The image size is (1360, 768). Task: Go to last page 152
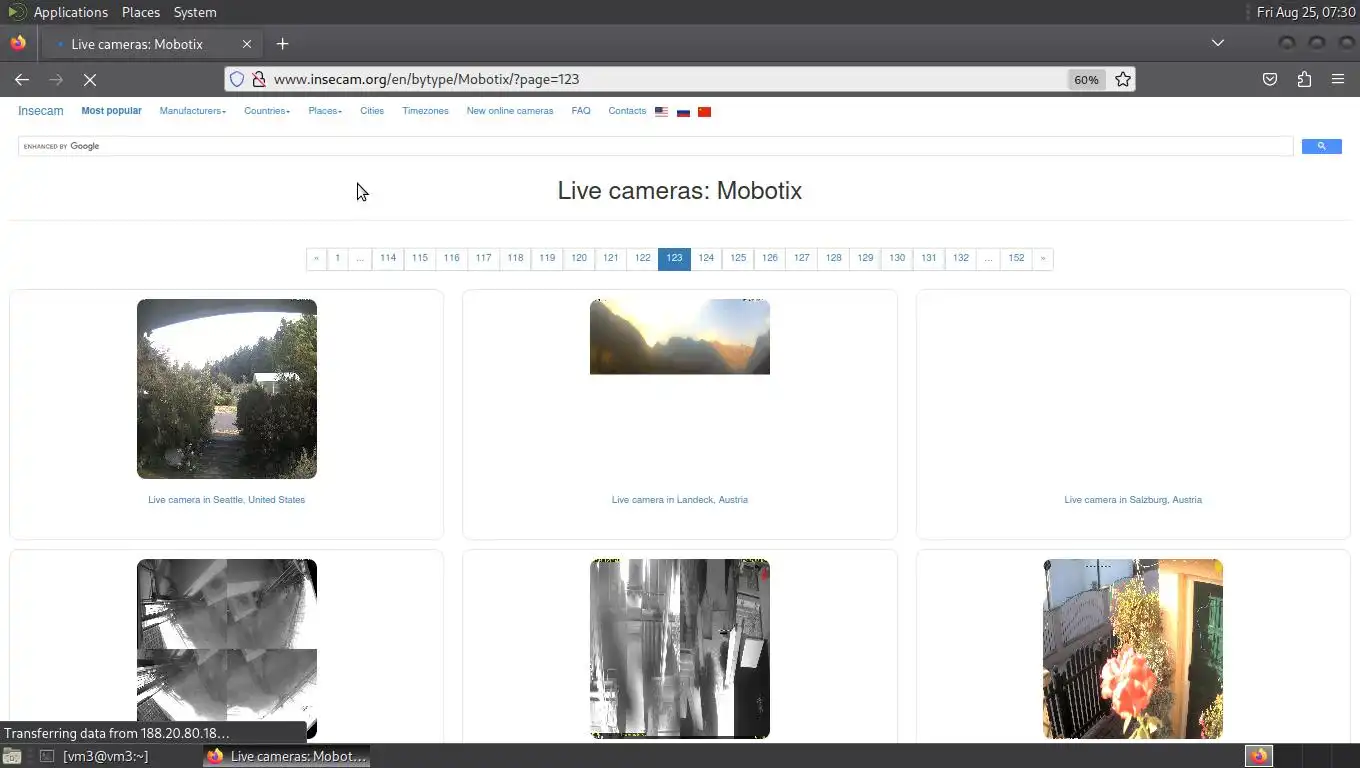tap(1016, 258)
